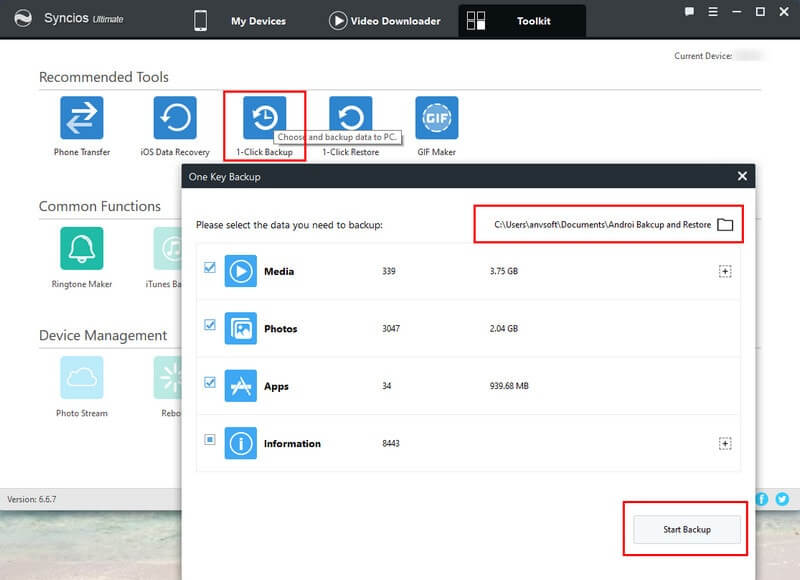800x580 pixels.
Task: Click the Photos count 3047
Action: tap(391, 329)
